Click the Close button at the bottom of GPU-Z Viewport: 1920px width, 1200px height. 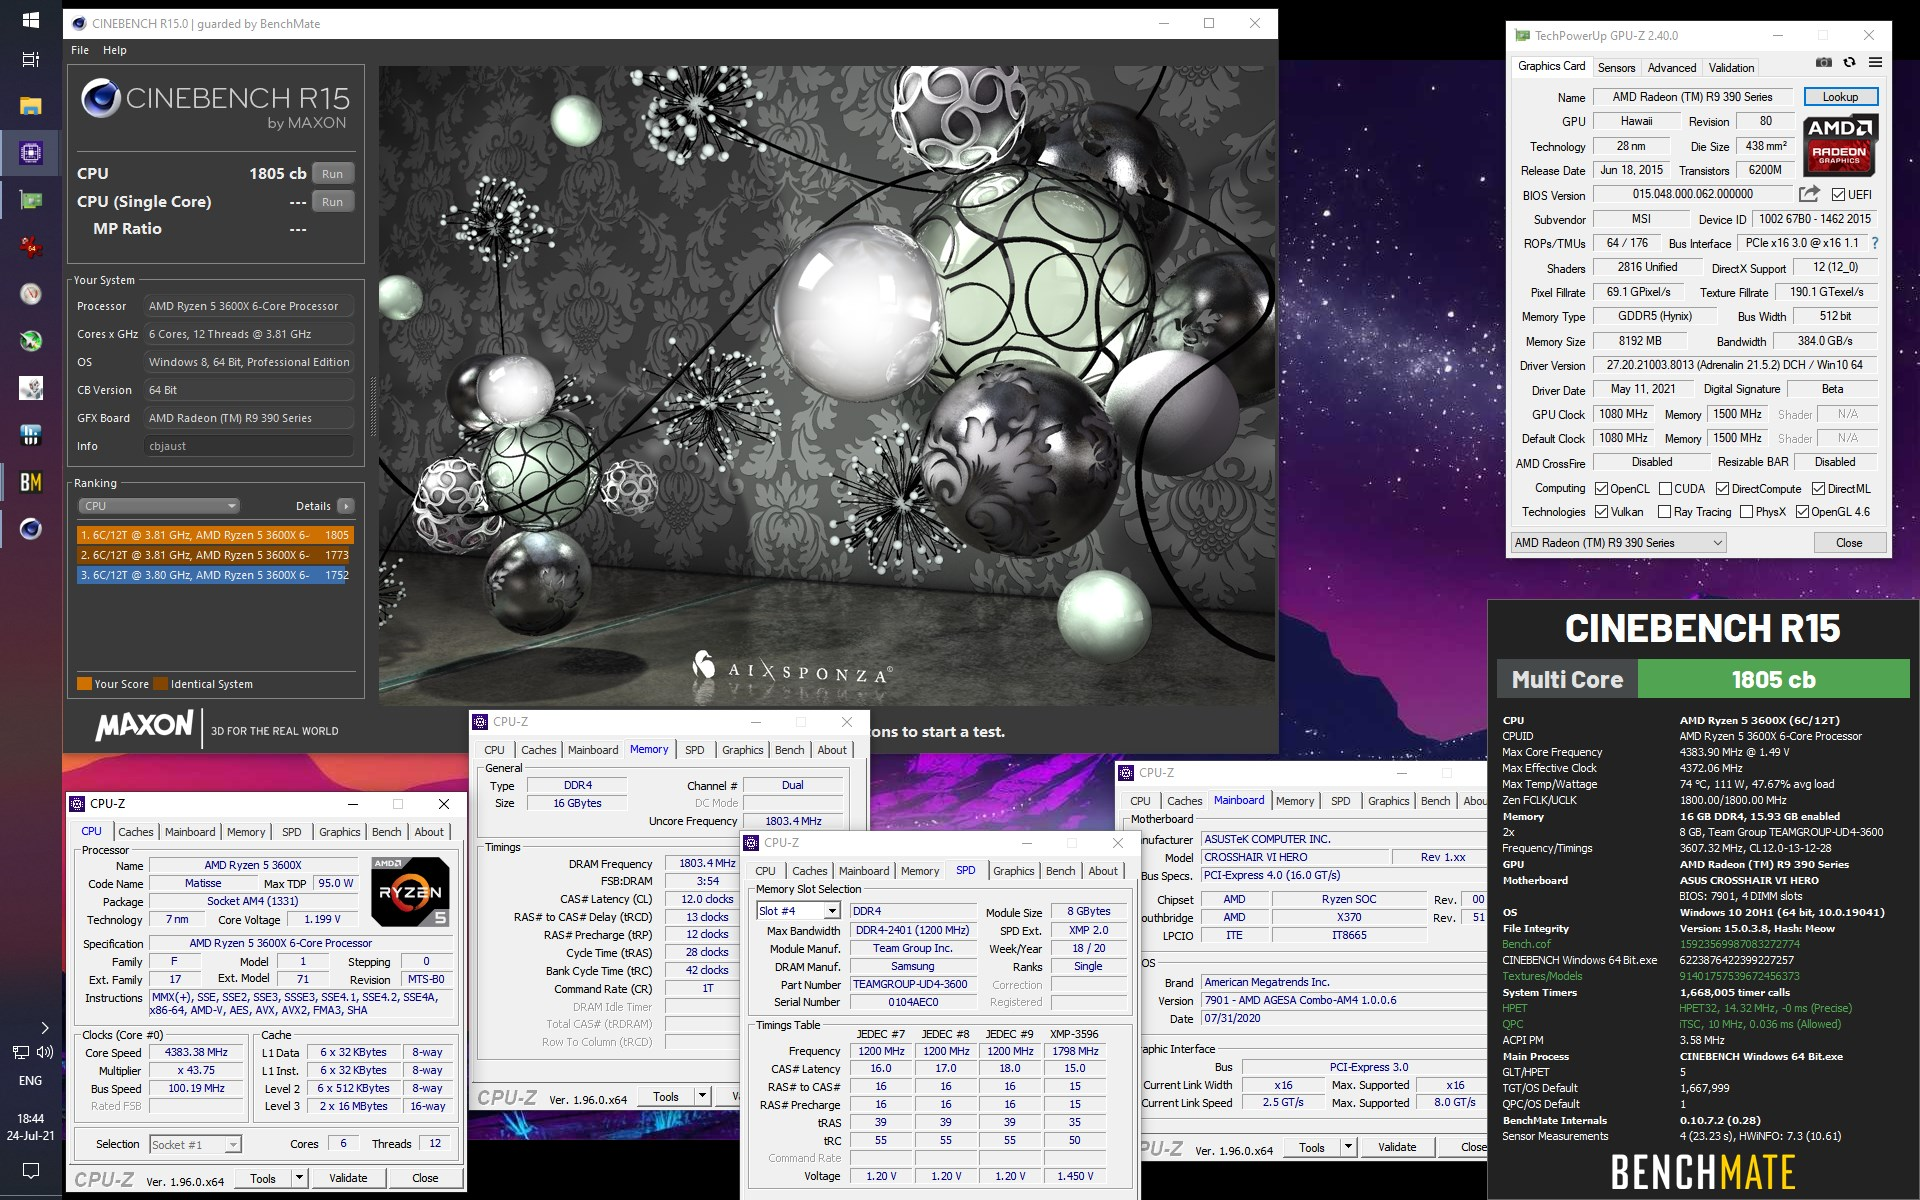coord(1849,543)
